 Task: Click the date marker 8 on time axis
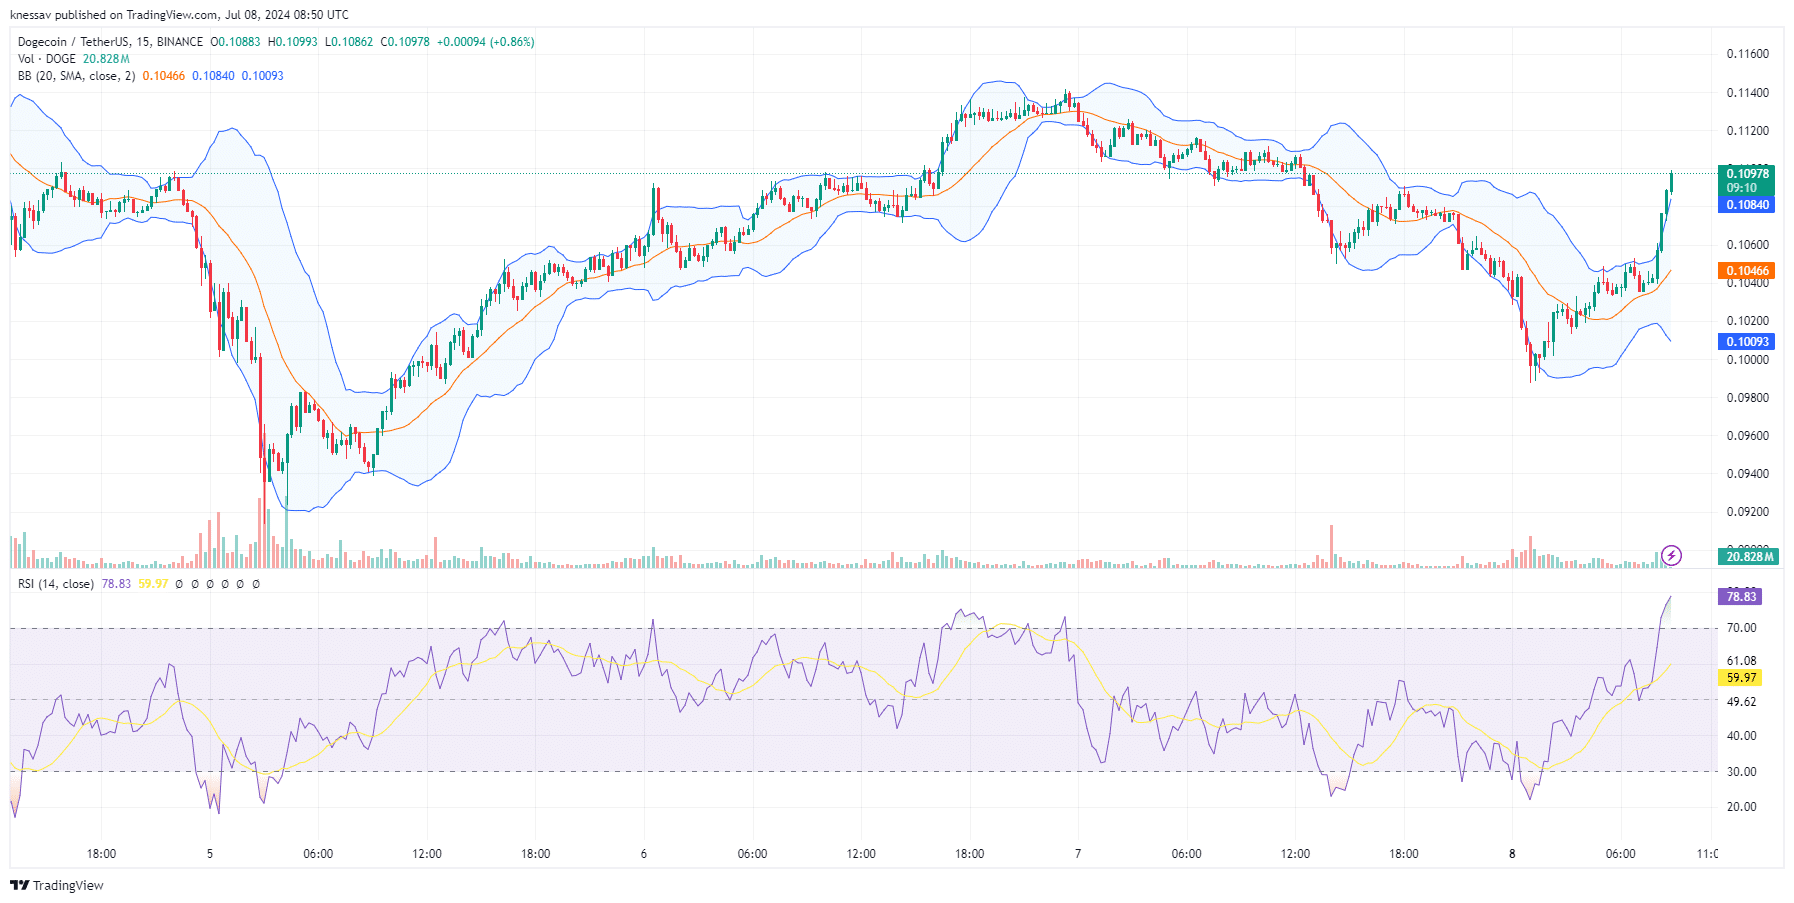[1512, 854]
